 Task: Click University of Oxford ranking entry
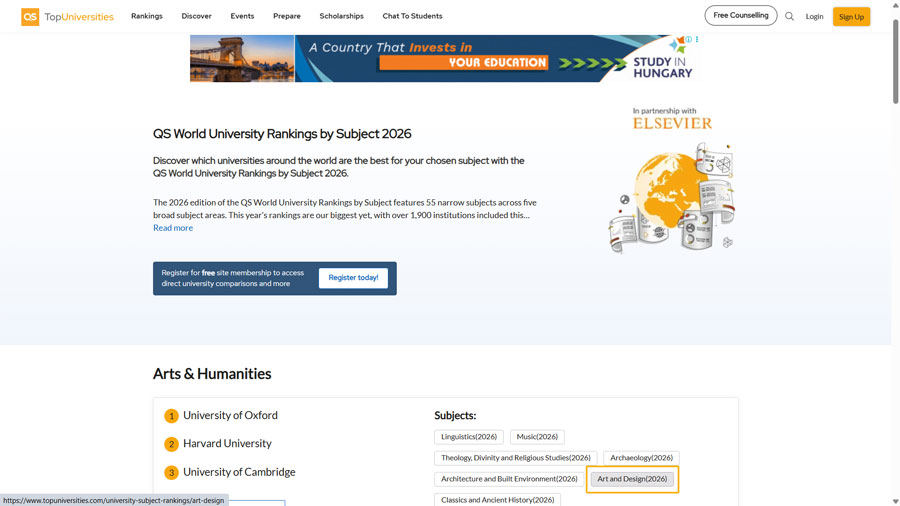click(230, 416)
